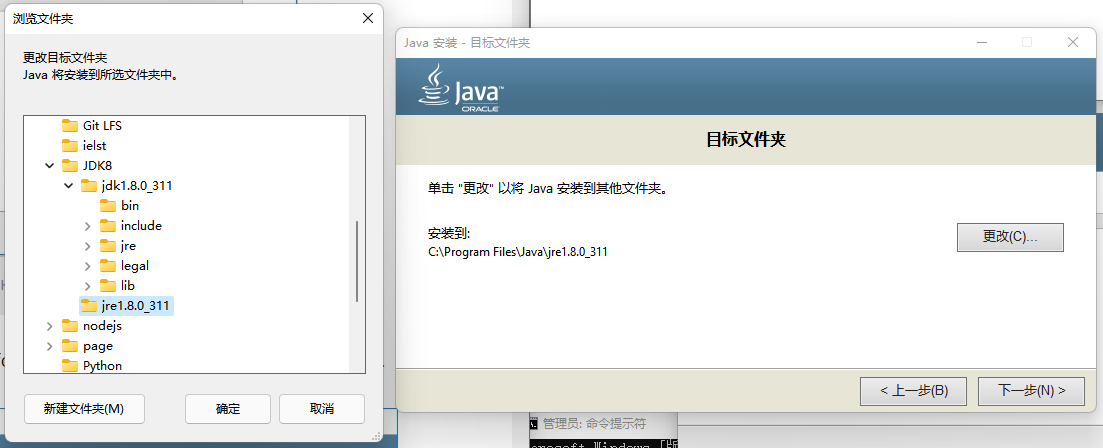This screenshot has height=448, width=1103.
Task: Select the bin tree label
Action: click(130, 206)
